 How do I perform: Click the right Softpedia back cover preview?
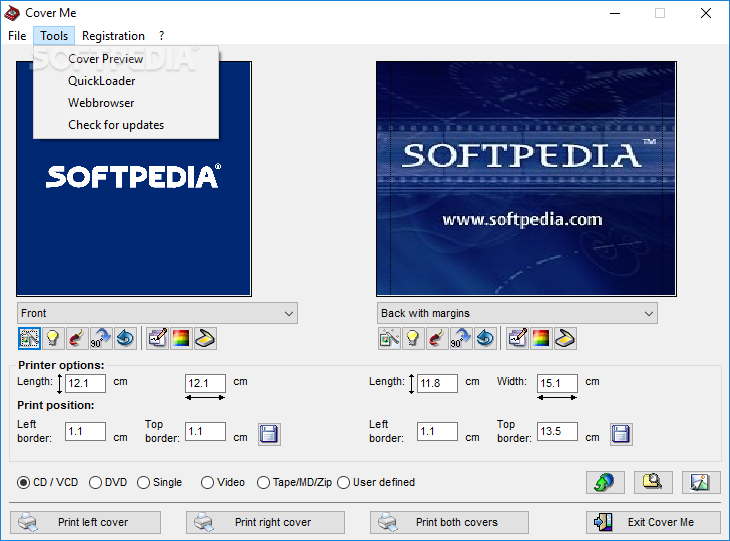(526, 179)
